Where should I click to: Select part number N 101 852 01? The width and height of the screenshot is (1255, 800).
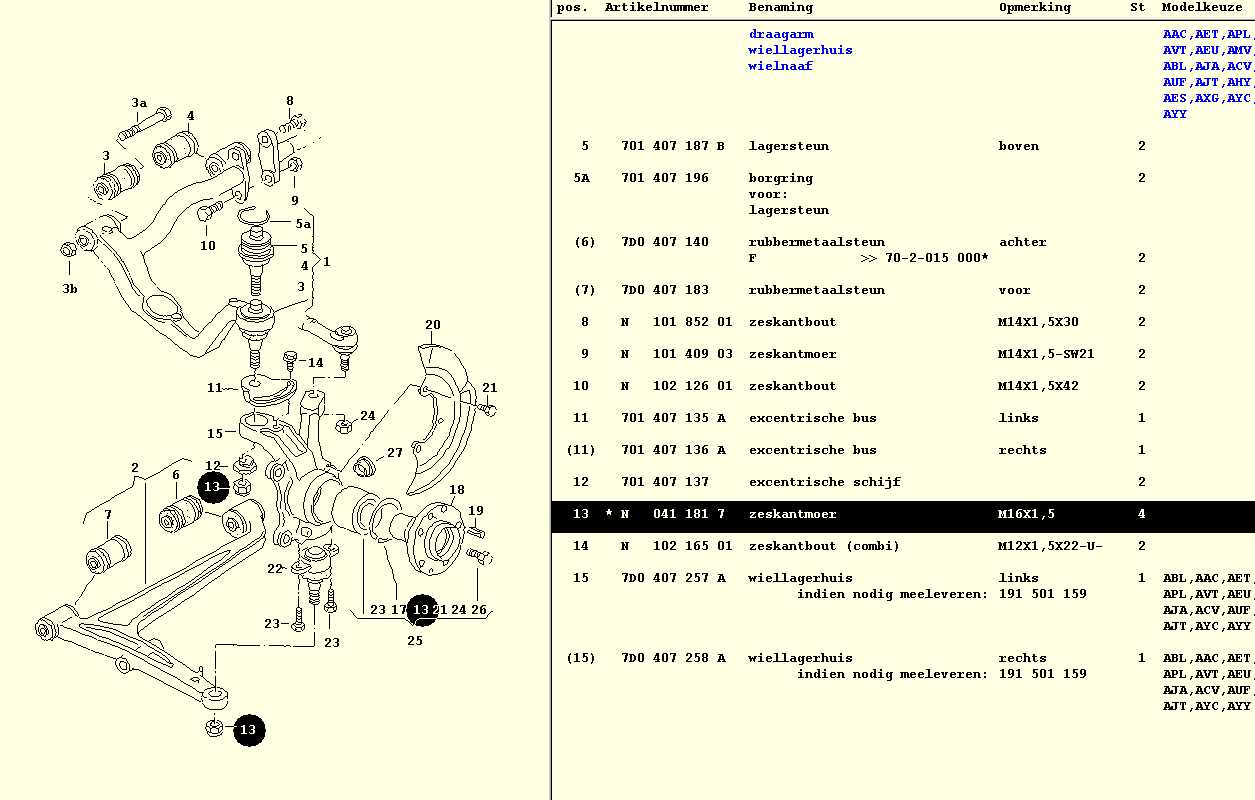click(677, 322)
